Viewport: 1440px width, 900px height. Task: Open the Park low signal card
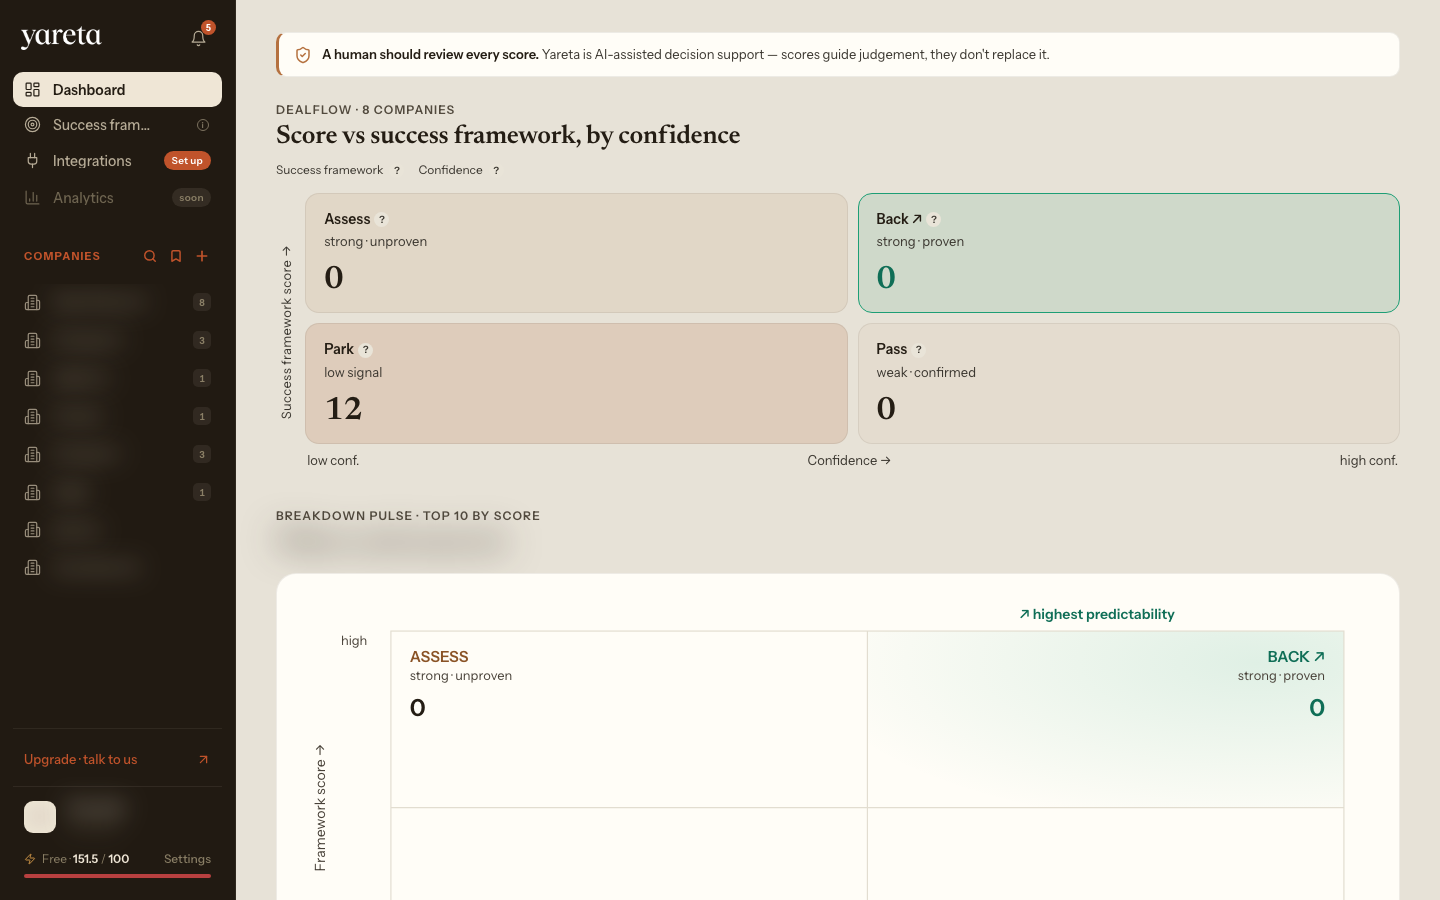(576, 383)
